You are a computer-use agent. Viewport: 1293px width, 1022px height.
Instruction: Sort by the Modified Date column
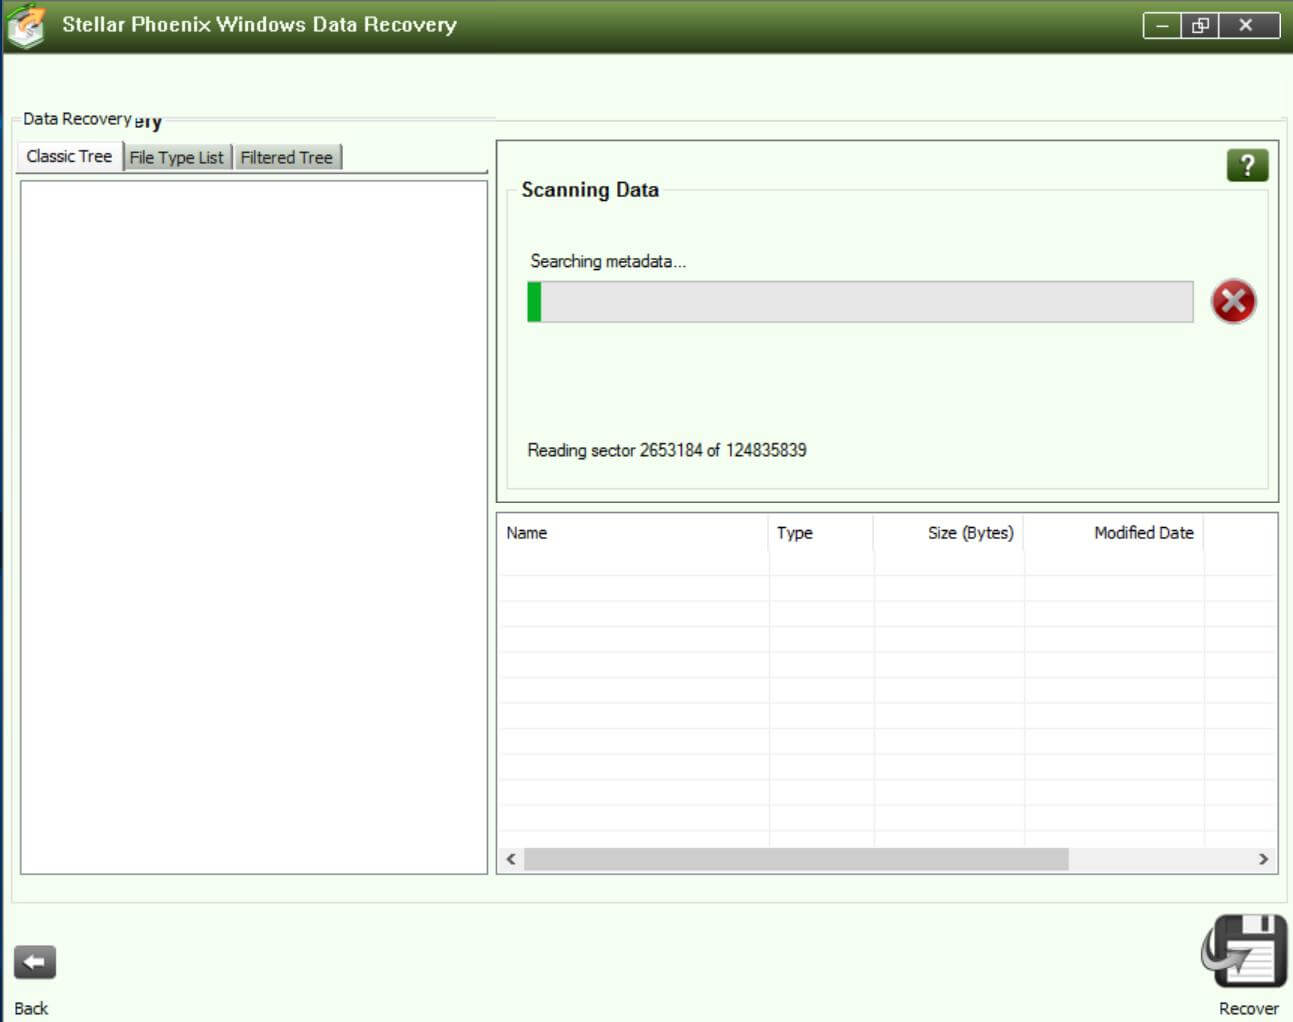coord(1113,533)
